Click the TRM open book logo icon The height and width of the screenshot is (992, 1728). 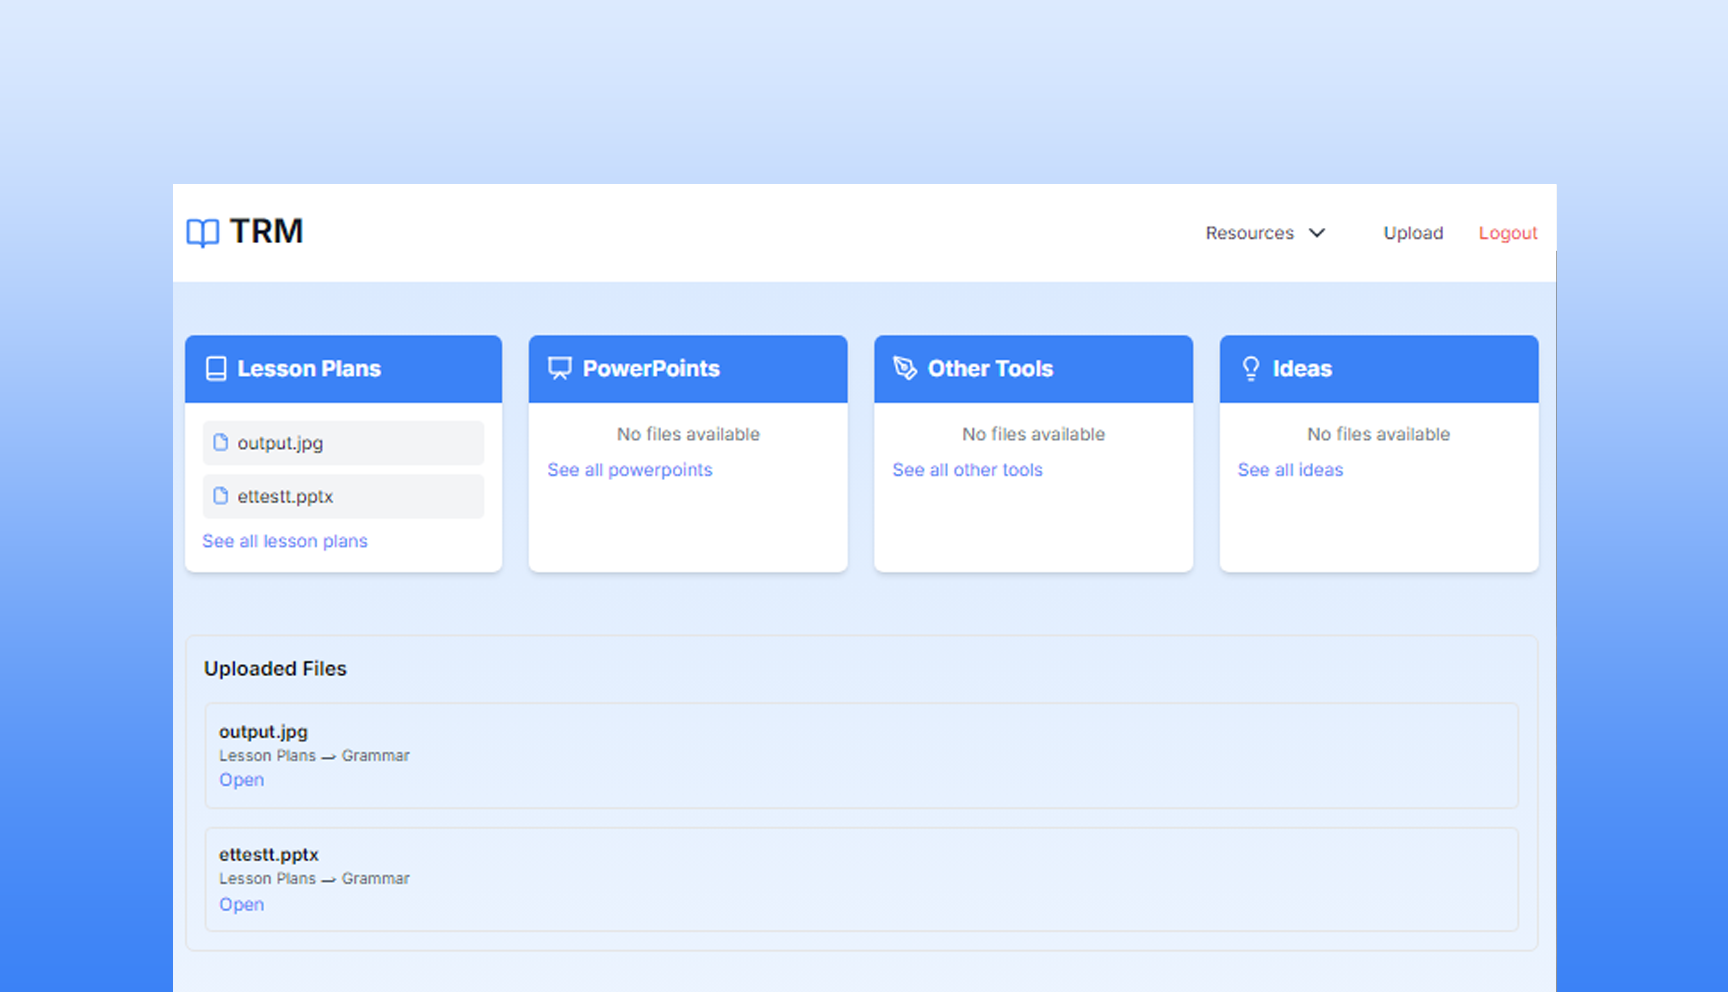203,233
